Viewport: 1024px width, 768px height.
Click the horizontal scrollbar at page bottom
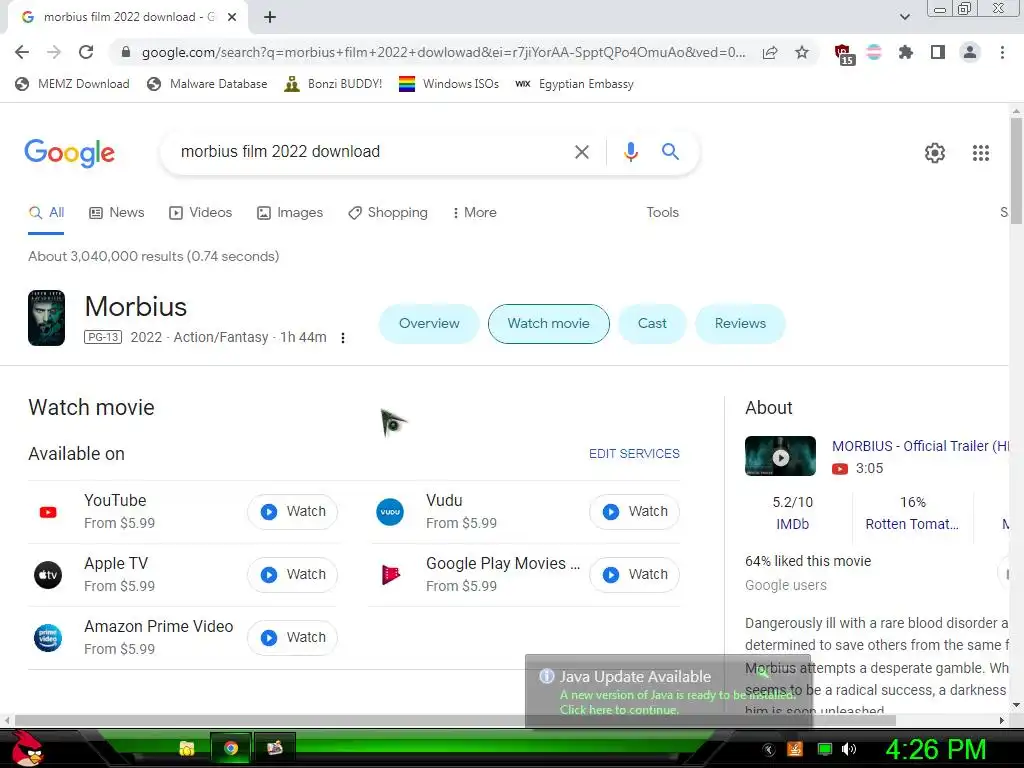click(x=456, y=720)
